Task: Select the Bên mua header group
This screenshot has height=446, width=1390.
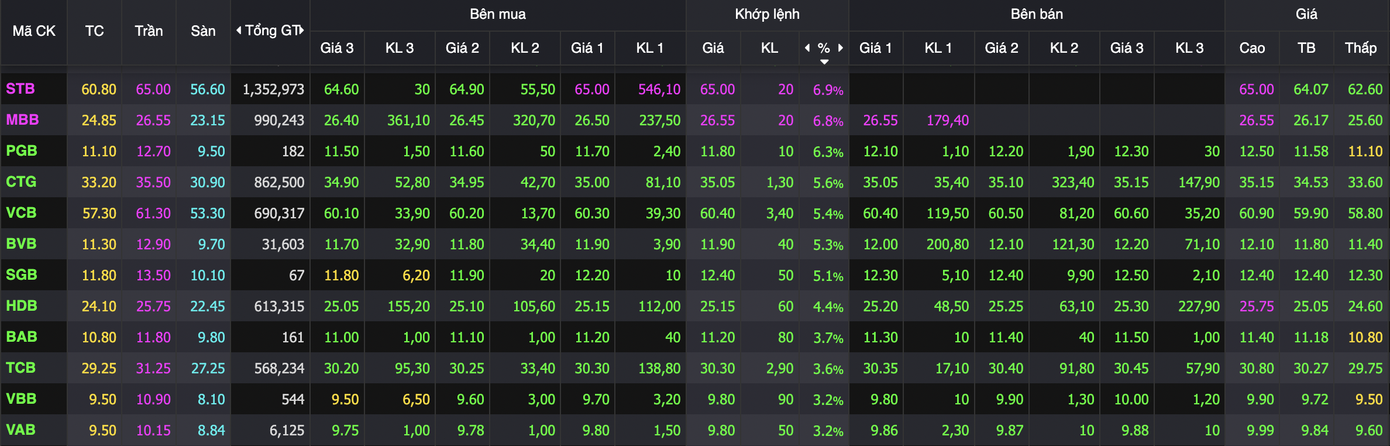Action: point(497,14)
